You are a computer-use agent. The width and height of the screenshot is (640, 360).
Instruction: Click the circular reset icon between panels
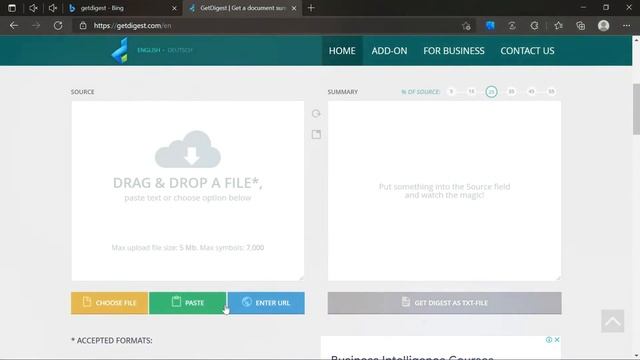click(316, 113)
